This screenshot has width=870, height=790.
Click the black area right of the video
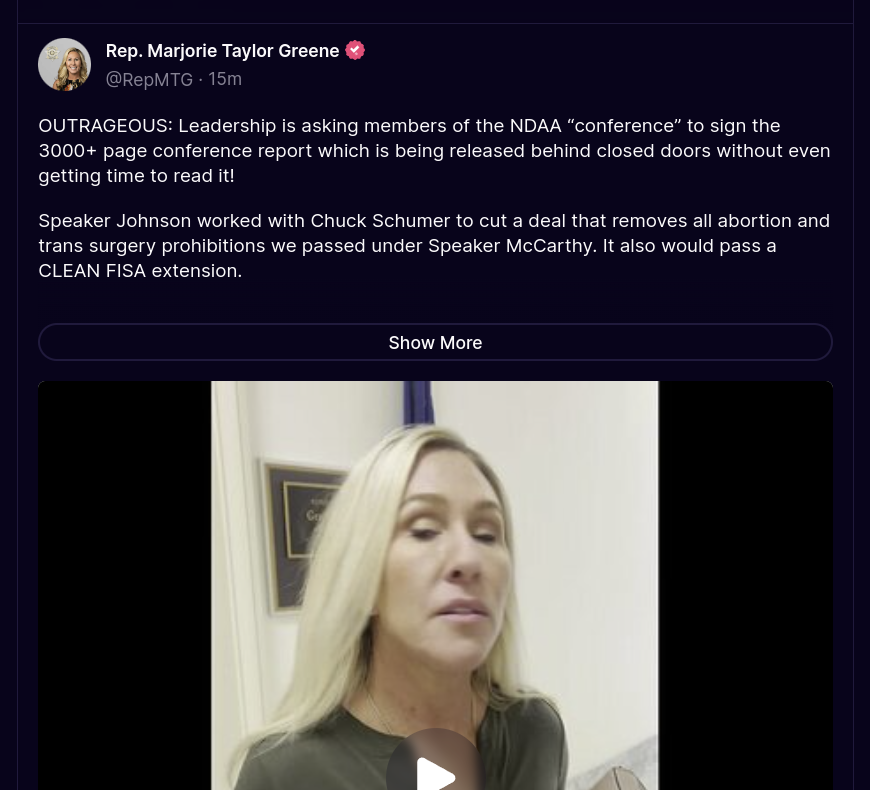pos(745,585)
